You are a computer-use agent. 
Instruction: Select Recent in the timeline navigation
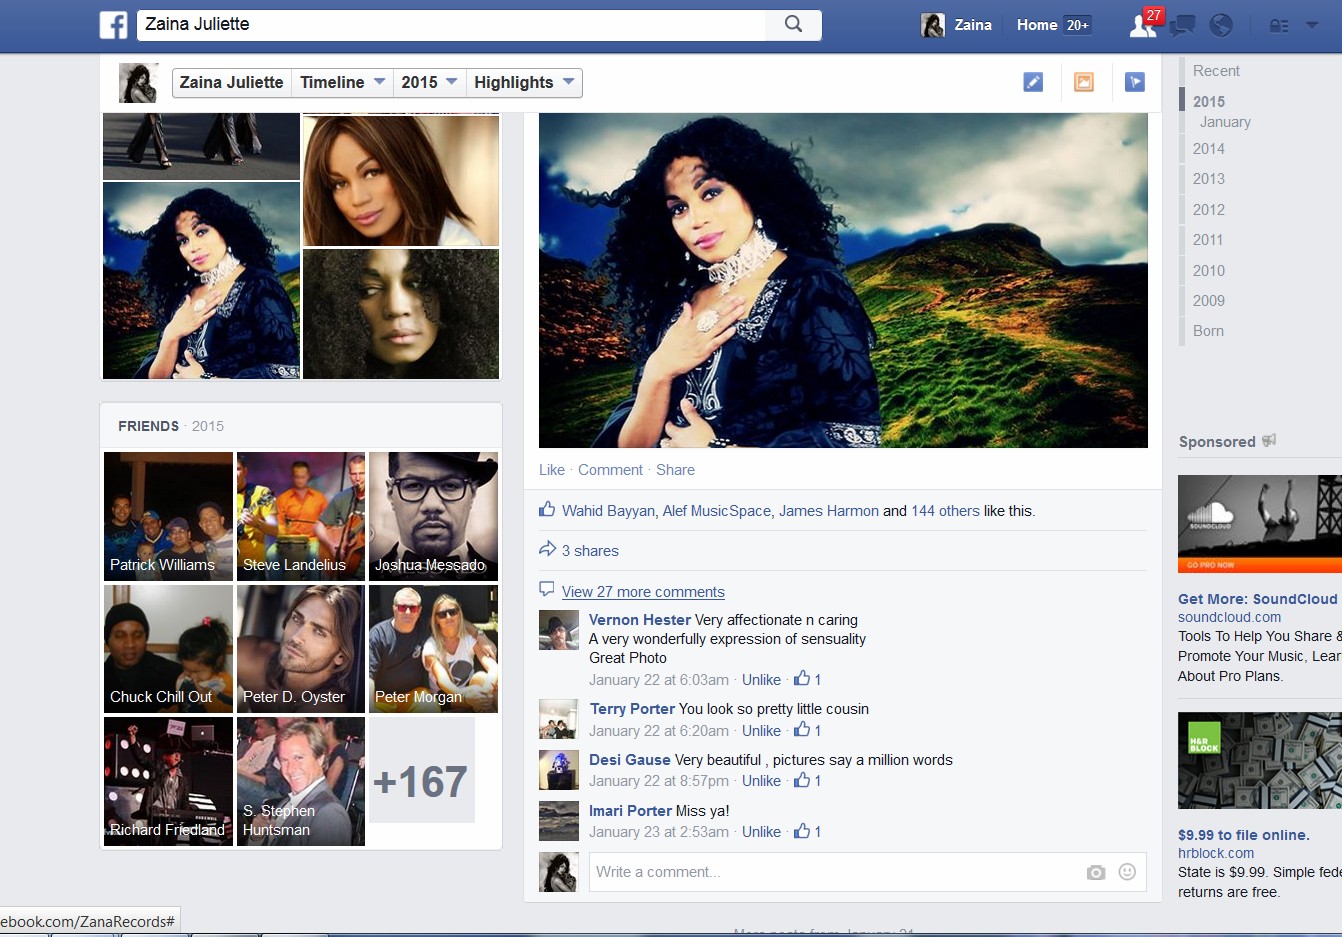(1216, 71)
